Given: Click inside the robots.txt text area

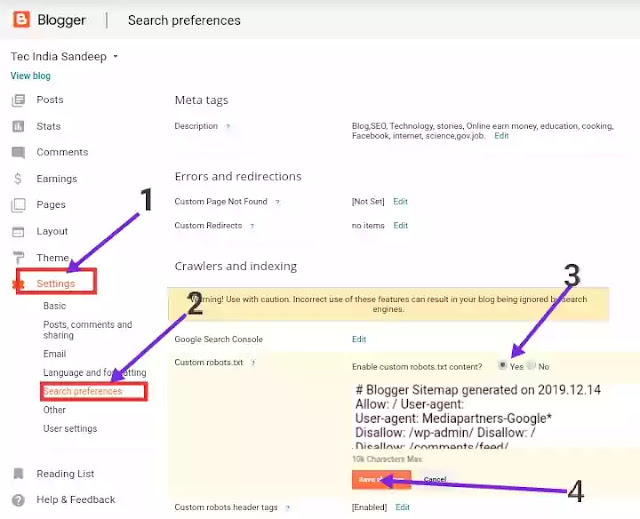Looking at the screenshot, I should pos(494,416).
